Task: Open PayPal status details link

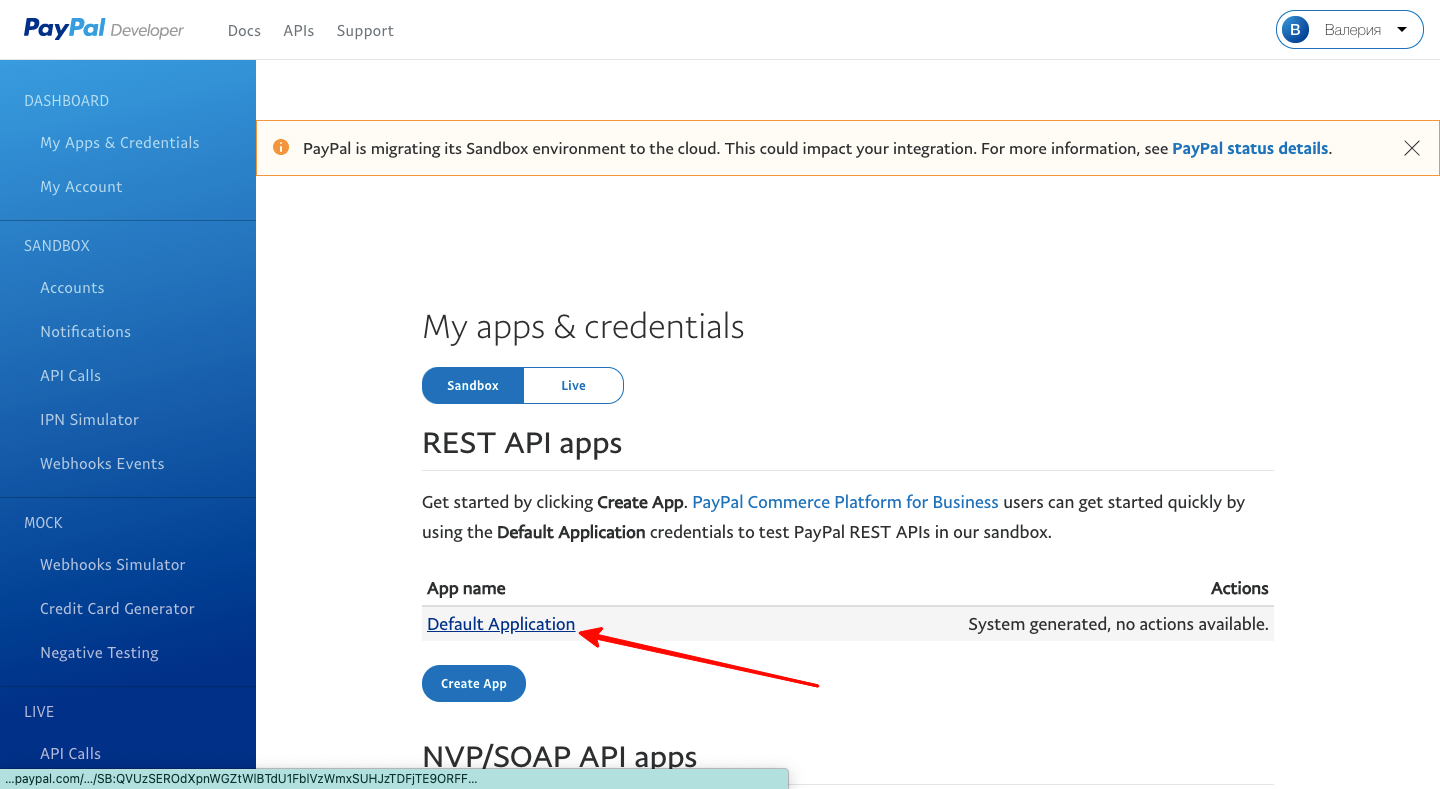Action: coord(1250,148)
